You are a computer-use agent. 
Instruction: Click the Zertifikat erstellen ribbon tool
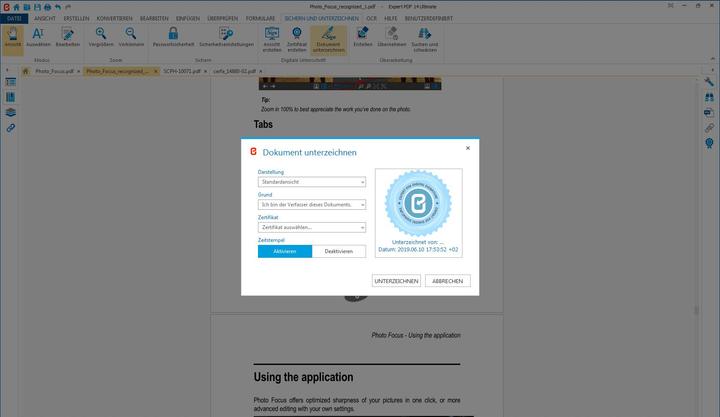coord(297,39)
